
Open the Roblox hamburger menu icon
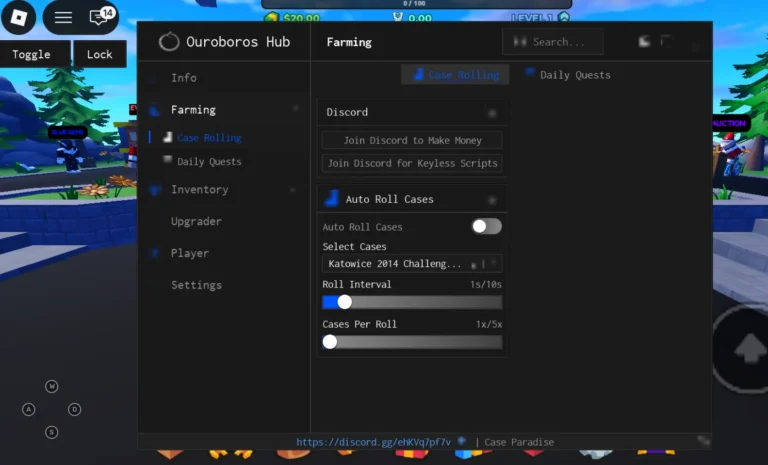point(63,18)
